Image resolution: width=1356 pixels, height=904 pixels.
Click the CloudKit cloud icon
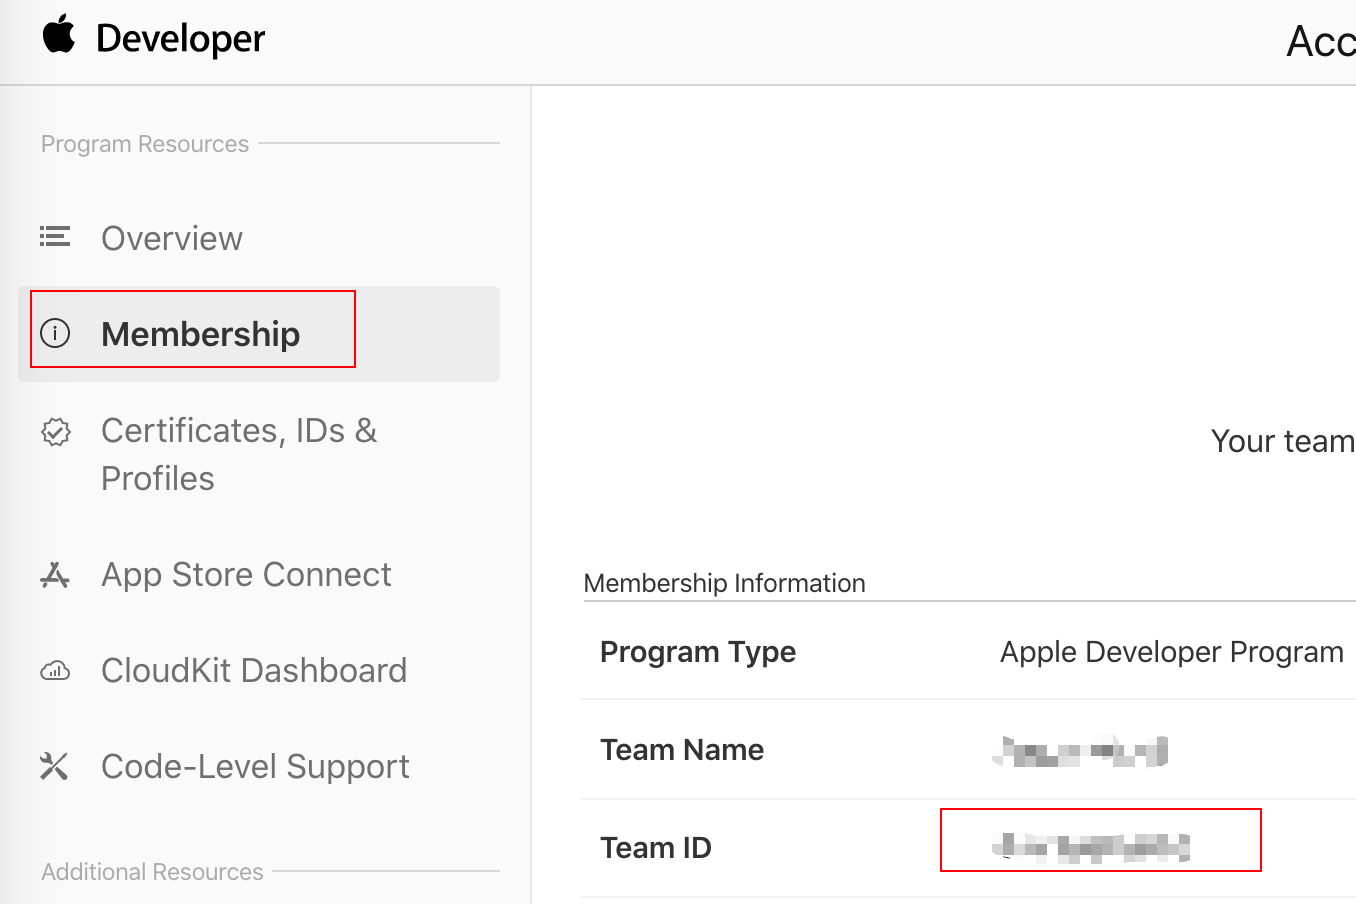(x=55, y=671)
